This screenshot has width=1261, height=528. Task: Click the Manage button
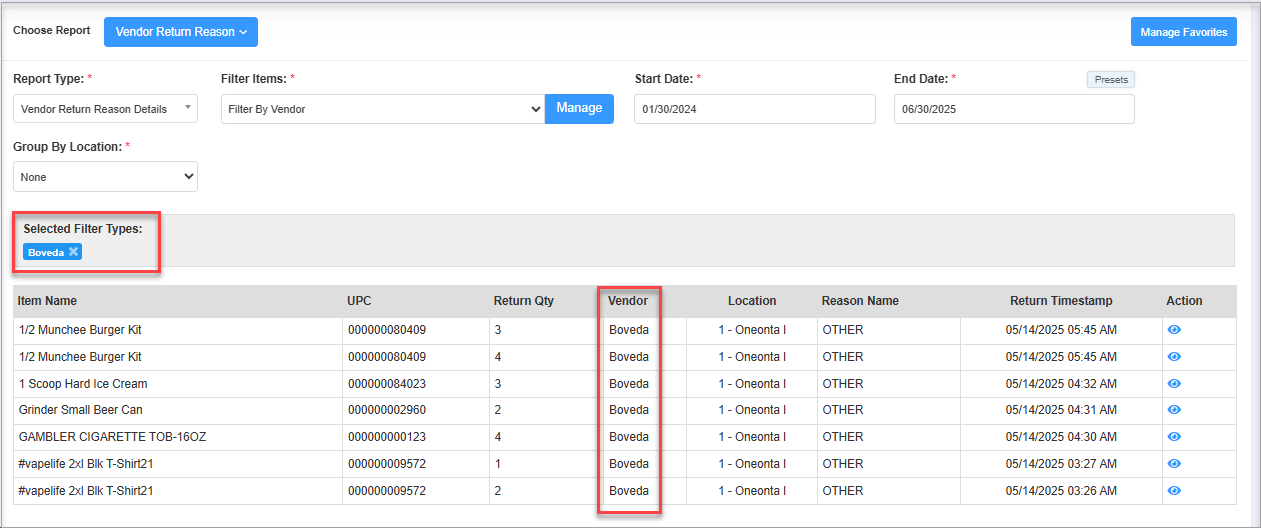pos(579,108)
